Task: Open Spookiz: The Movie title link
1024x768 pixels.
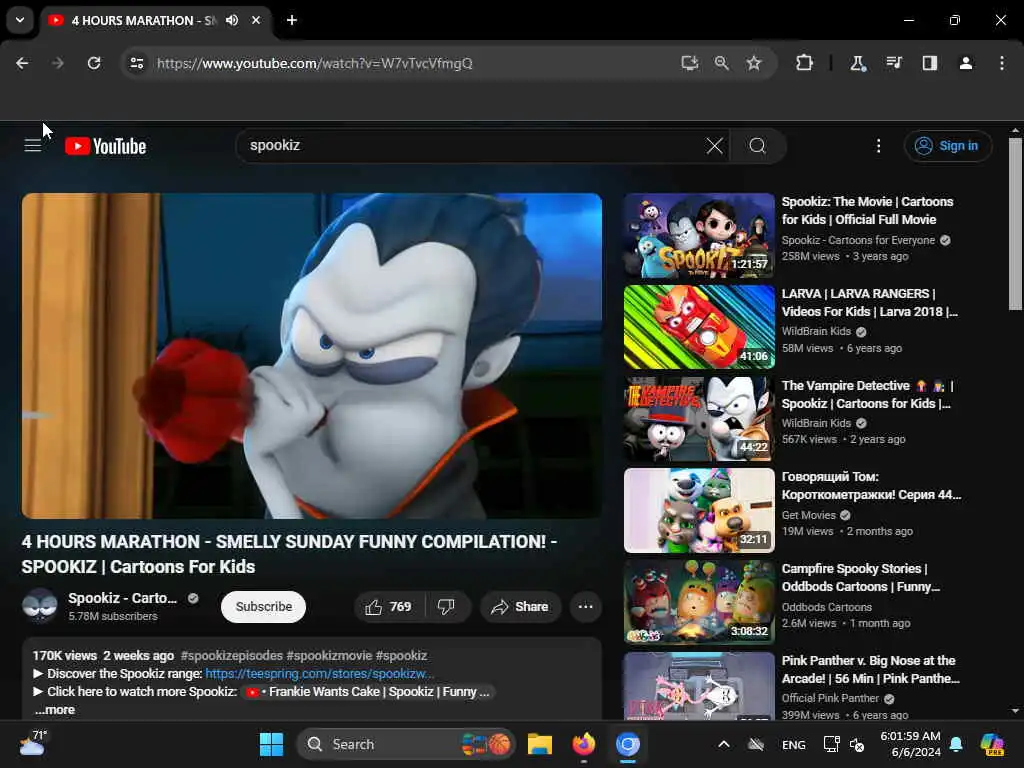Action: (x=867, y=210)
